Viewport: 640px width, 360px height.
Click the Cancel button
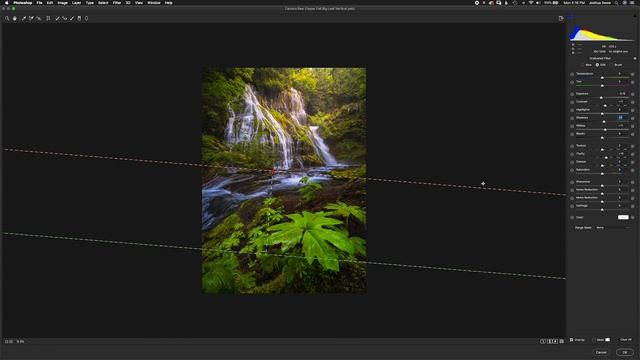601,352
